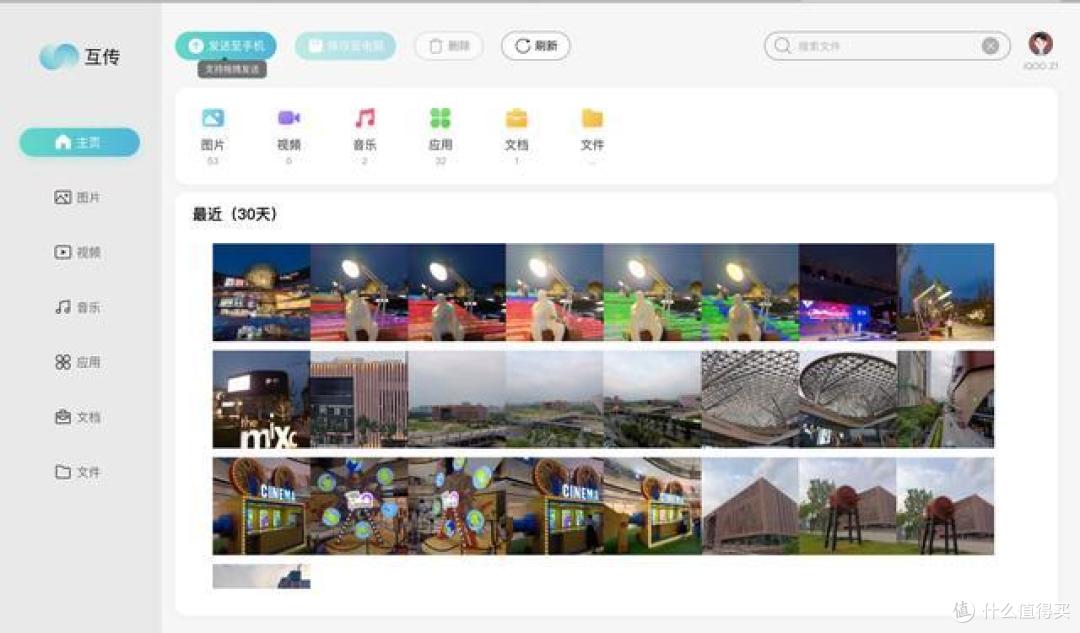This screenshot has height=633, width=1080.
Task: Click the 删除 delete button with trash icon
Action: (448, 45)
